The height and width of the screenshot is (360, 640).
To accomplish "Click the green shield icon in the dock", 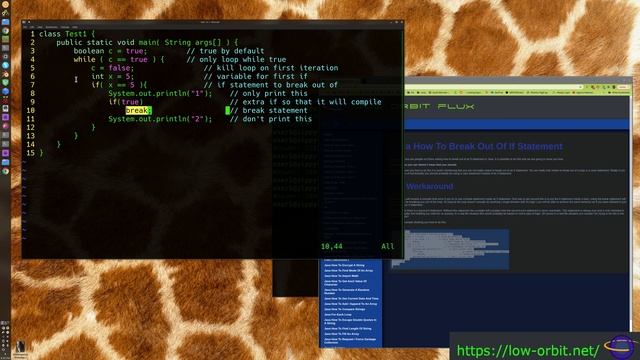I will click(x=5, y=83).
